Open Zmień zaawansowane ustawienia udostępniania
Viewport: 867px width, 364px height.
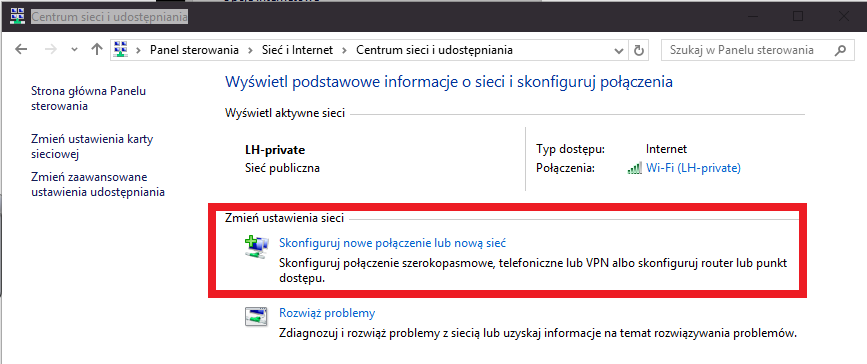[98, 185]
